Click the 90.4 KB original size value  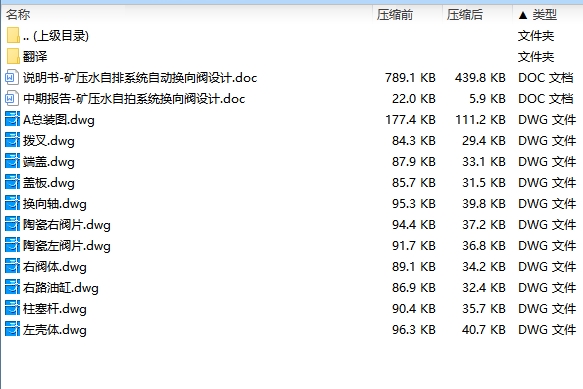point(414,309)
